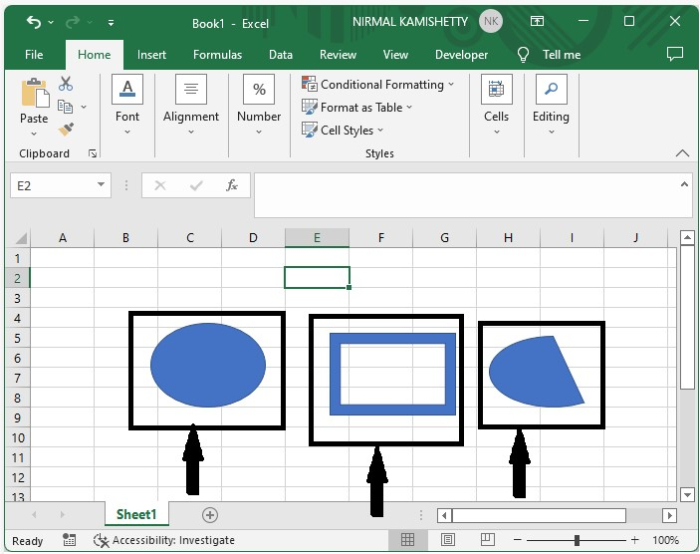Switch to Page Break Preview
The height and width of the screenshot is (554, 700).
point(488,540)
